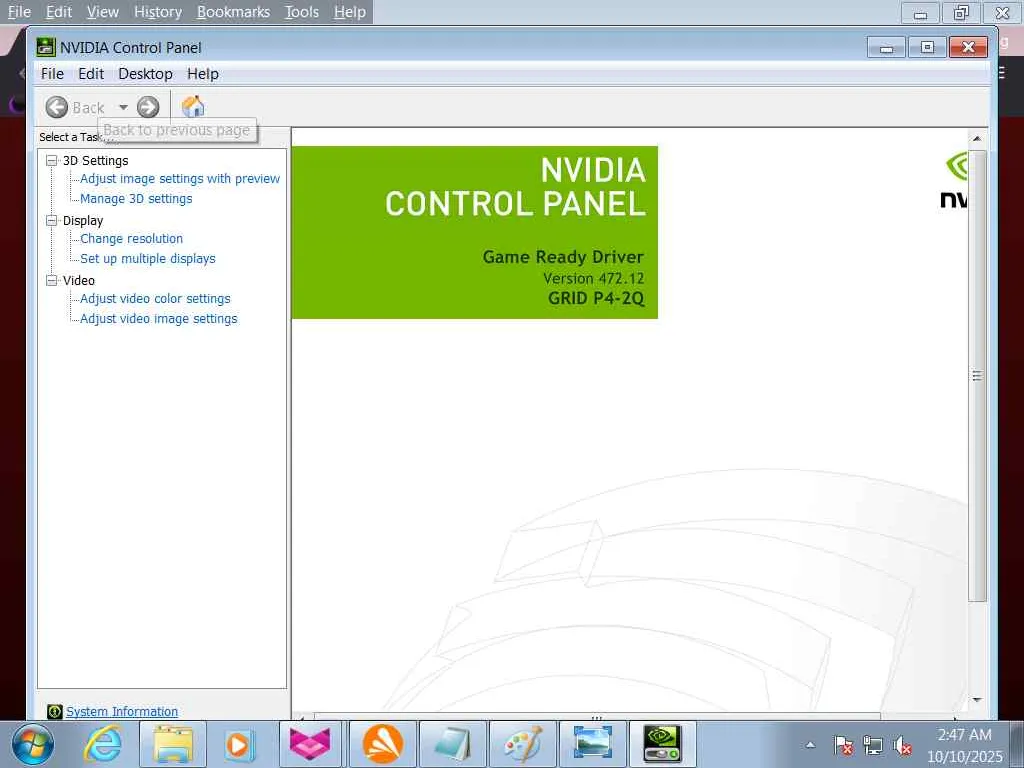Image resolution: width=1024 pixels, height=768 pixels.
Task: Open the Windows Start button
Action: (x=32, y=744)
